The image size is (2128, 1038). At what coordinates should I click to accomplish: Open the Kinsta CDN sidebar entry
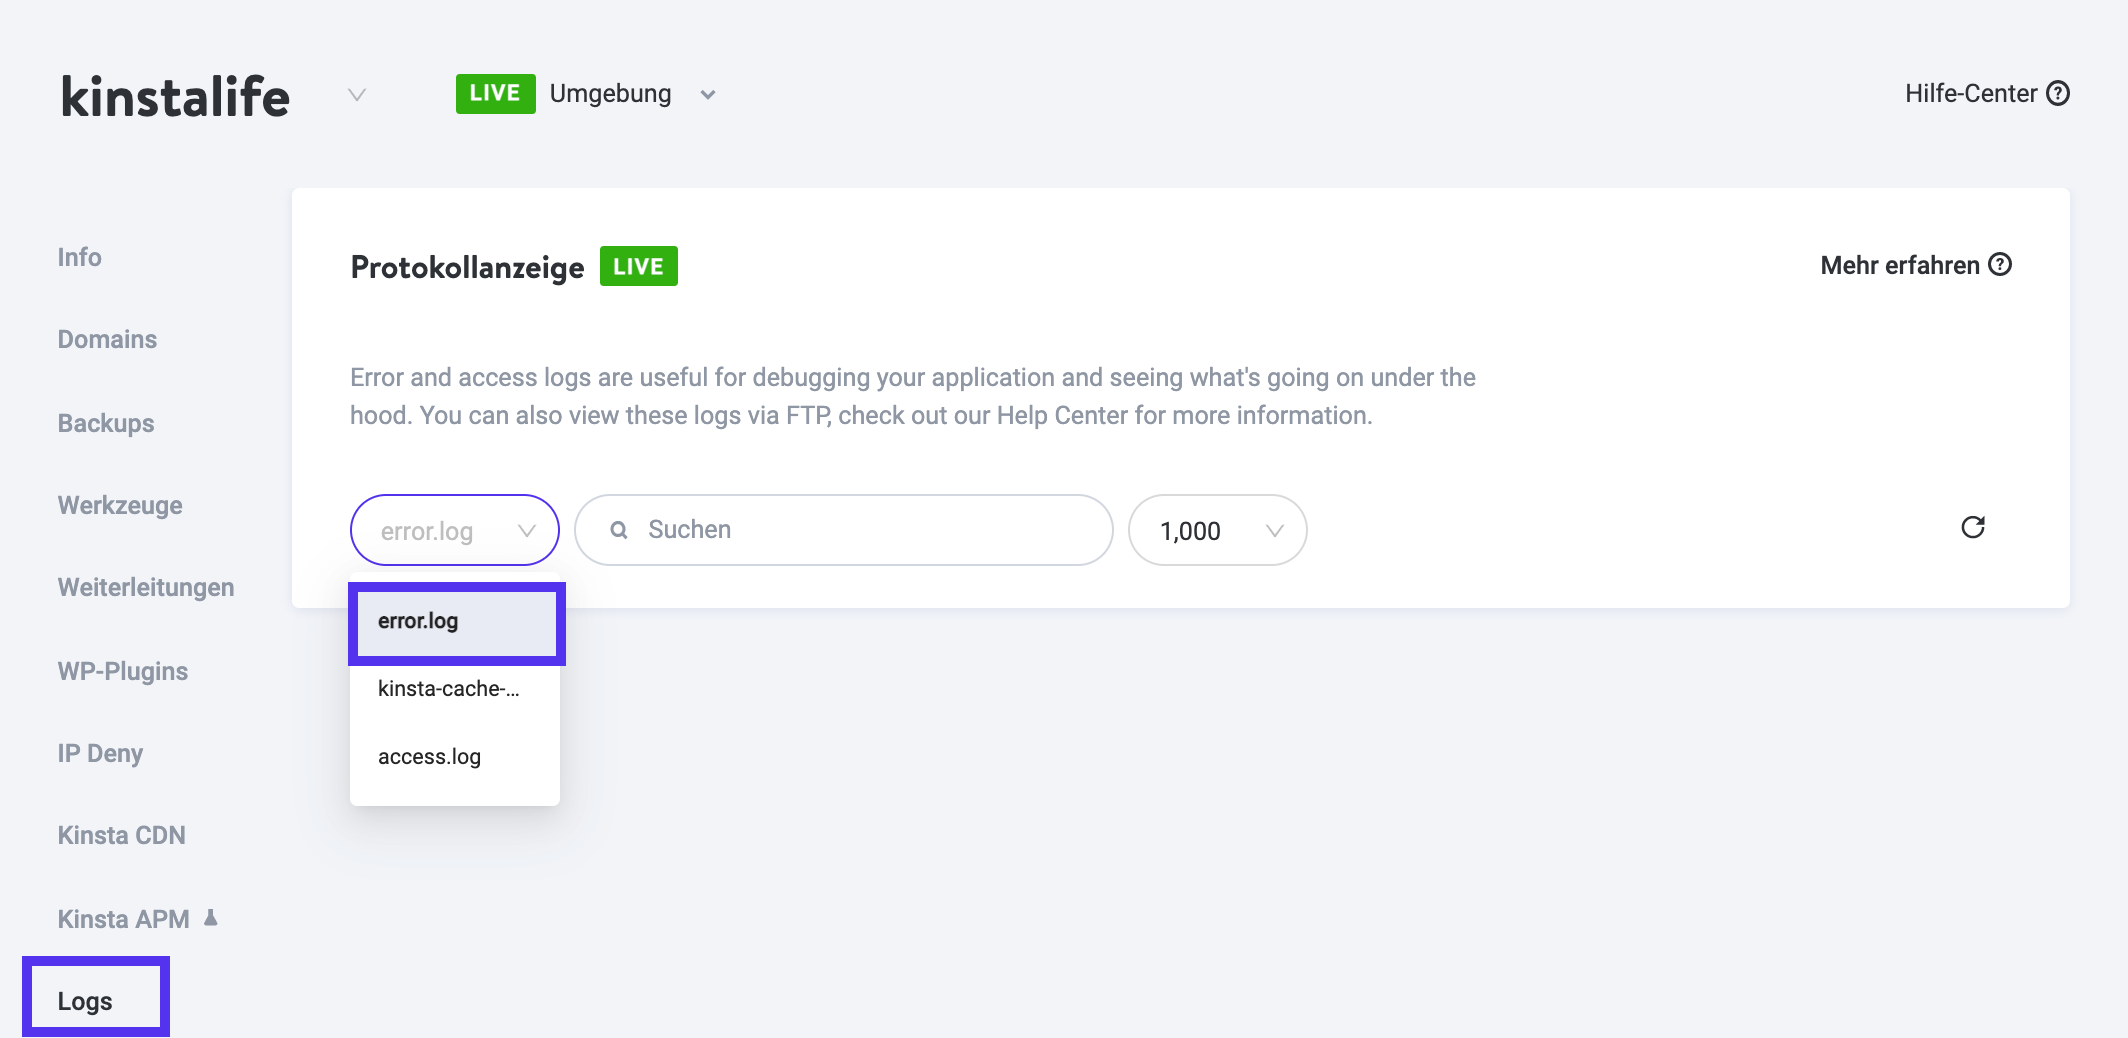[x=121, y=834]
